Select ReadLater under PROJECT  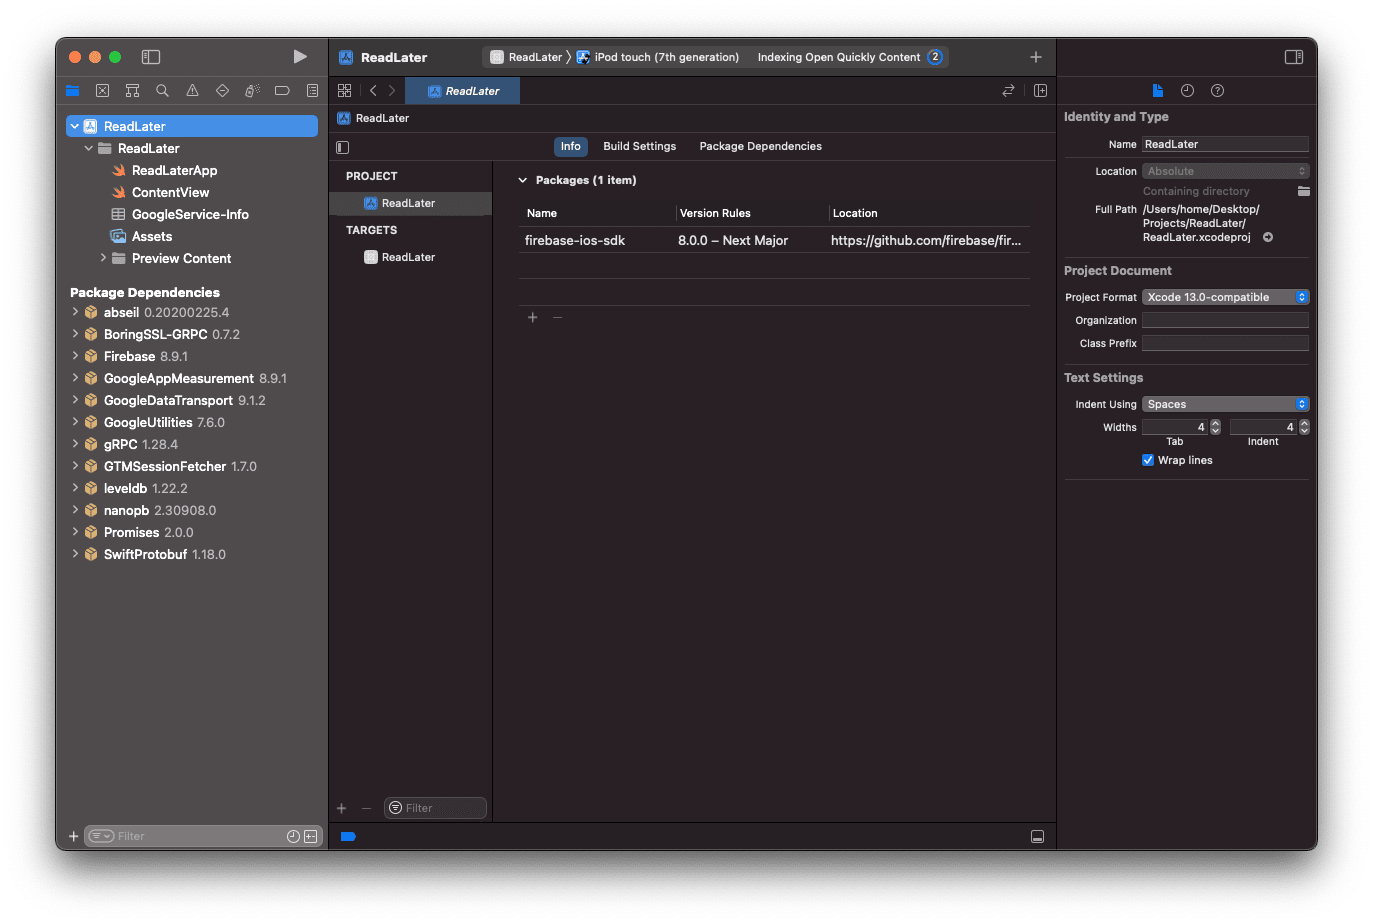(x=410, y=204)
